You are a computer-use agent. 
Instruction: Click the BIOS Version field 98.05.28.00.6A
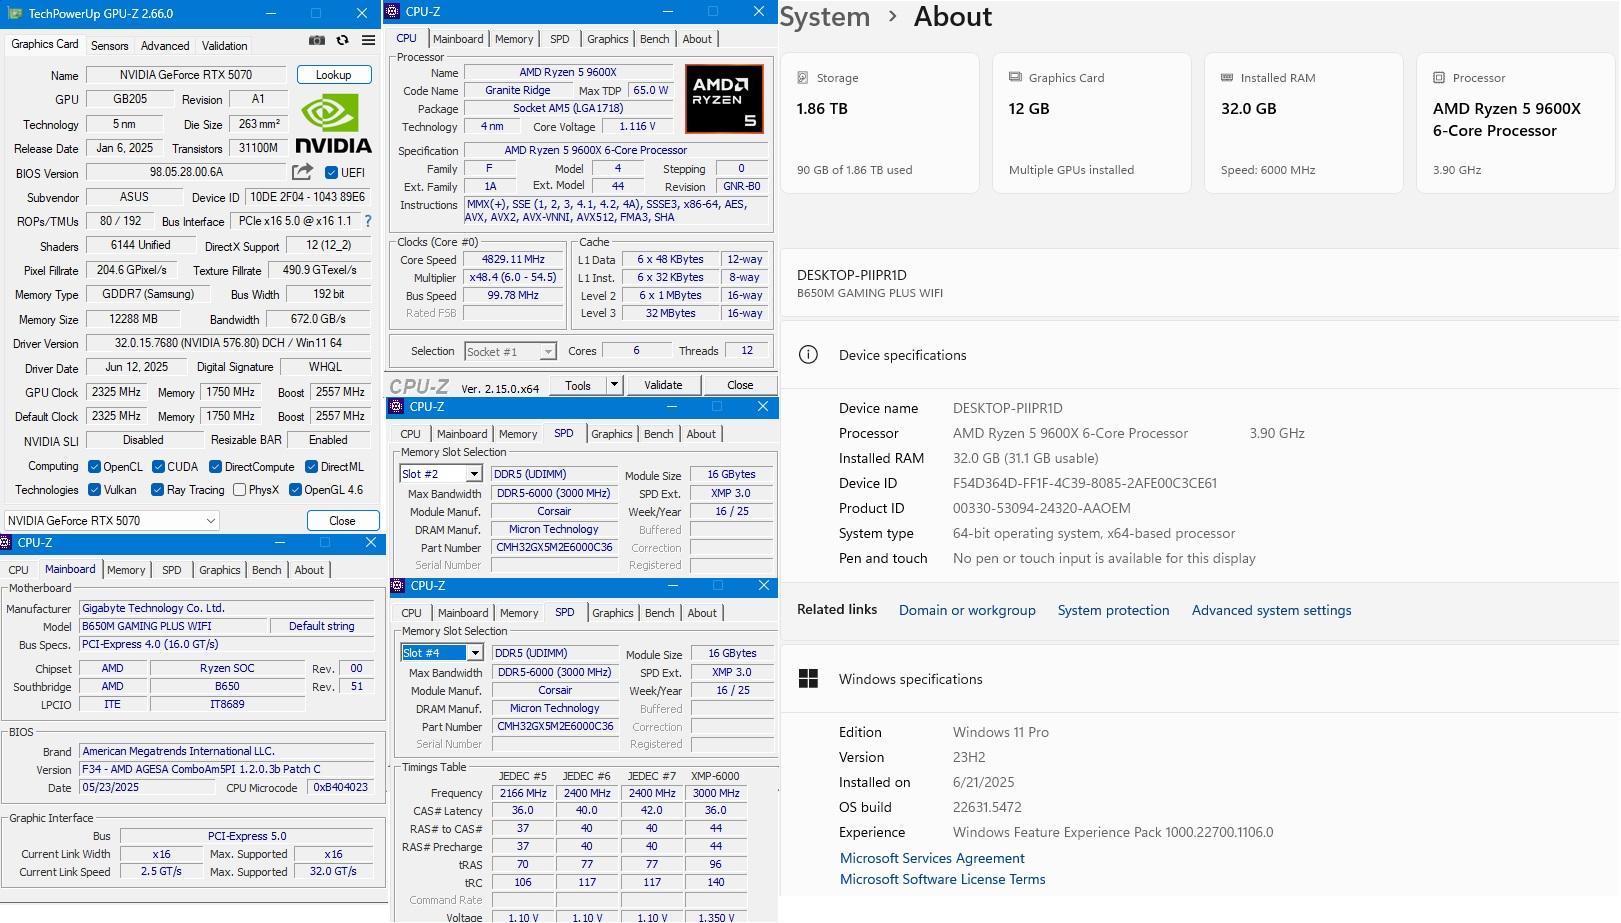pyautogui.click(x=186, y=172)
